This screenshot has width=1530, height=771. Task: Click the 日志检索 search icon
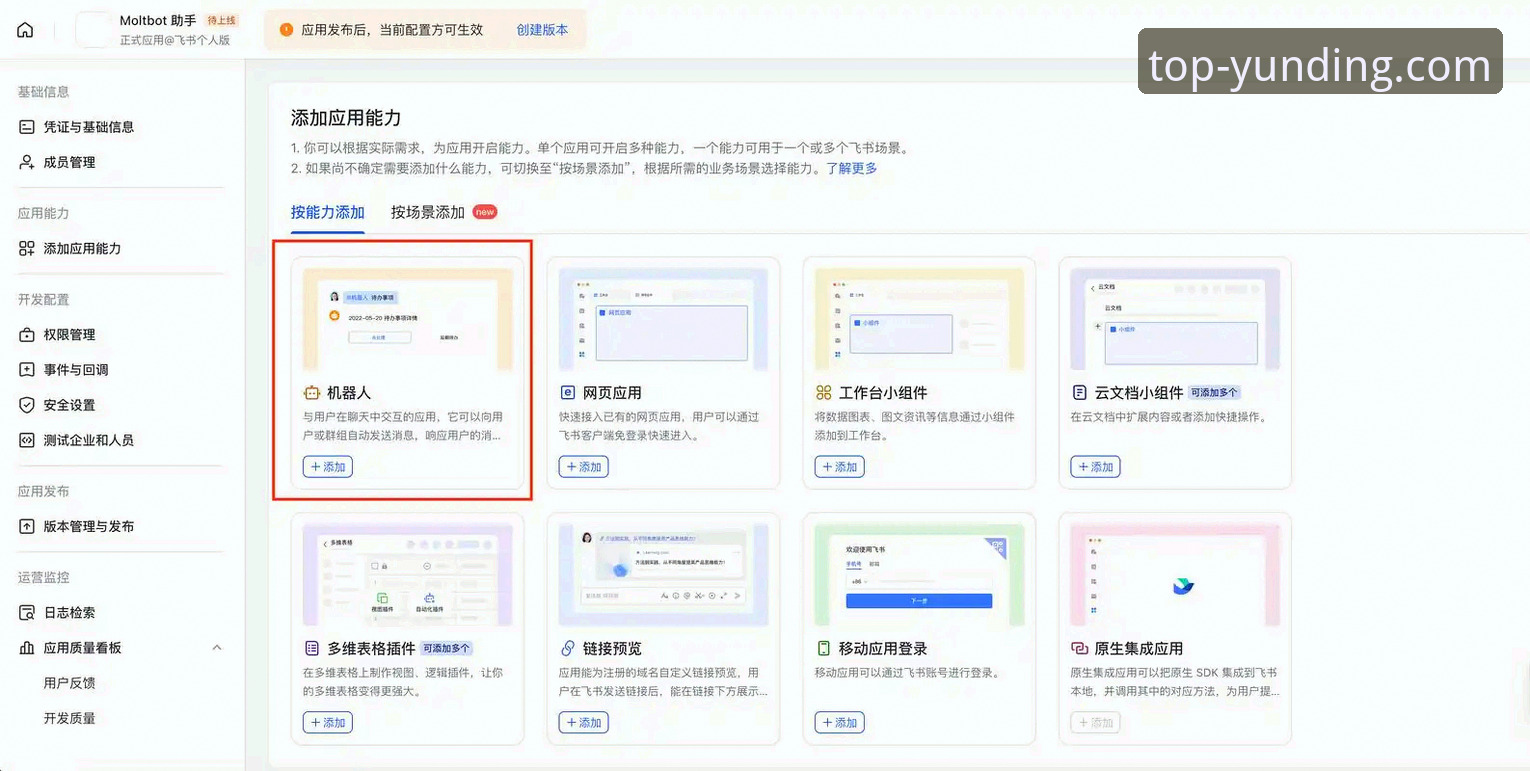(27, 612)
